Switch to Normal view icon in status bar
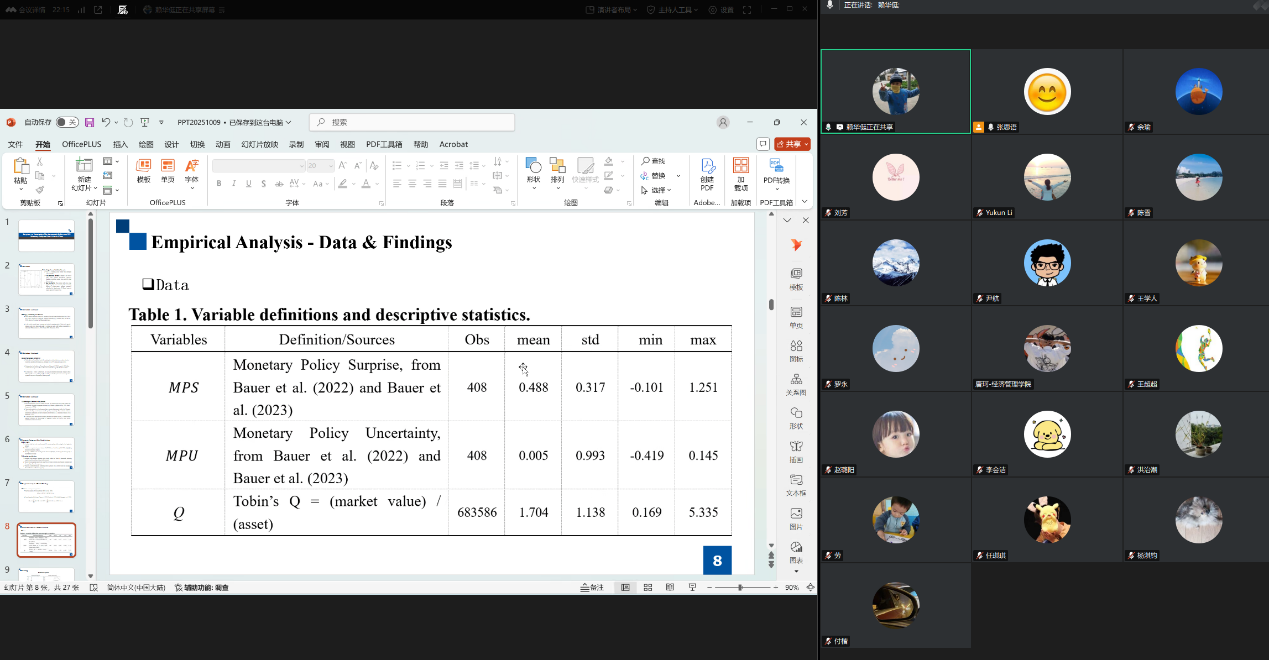This screenshot has width=1269, height=660. click(x=625, y=588)
